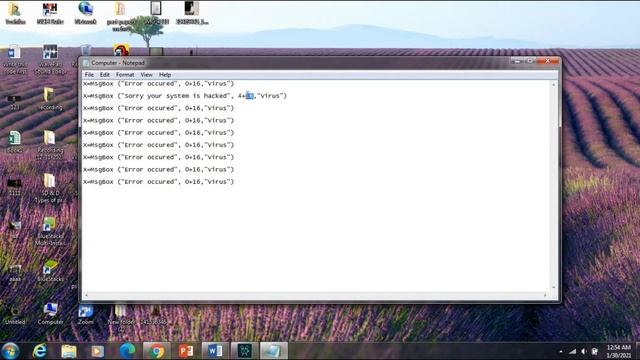Image resolution: width=640 pixels, height=360 pixels.
Task: Select the '1111' desktop file
Action: (x=14, y=187)
